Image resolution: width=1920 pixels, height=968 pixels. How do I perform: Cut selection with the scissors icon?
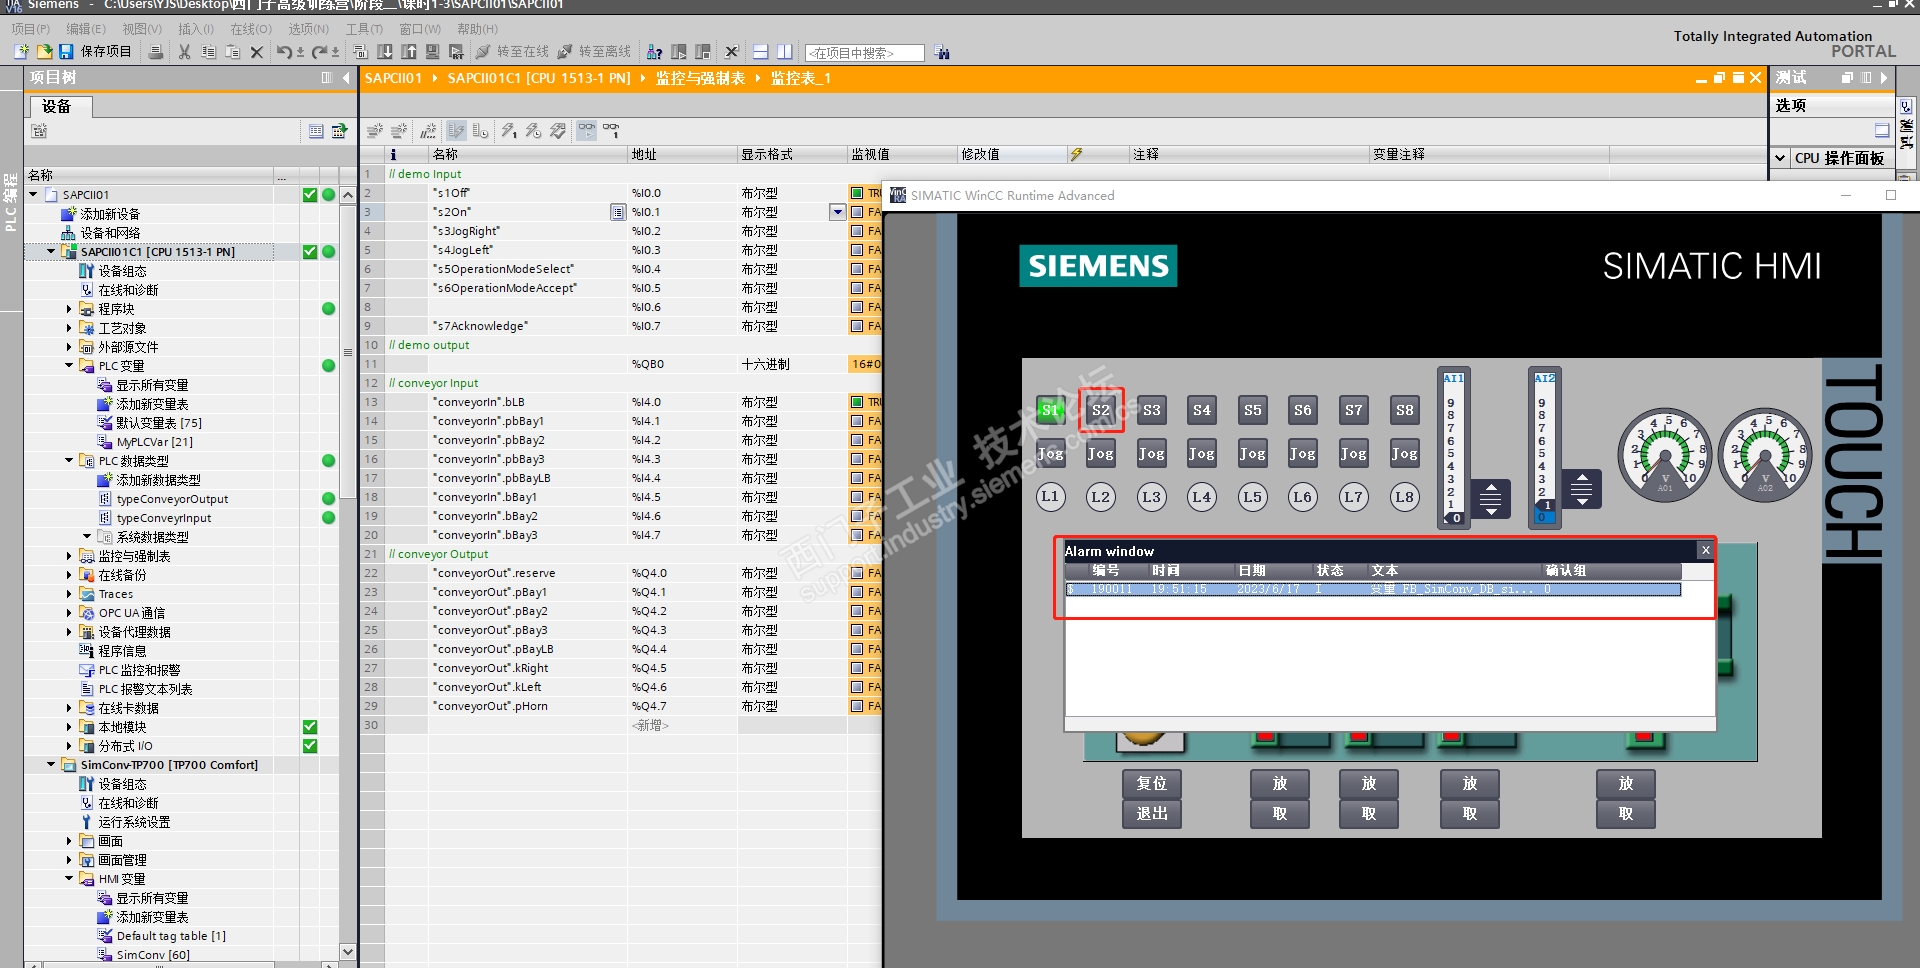185,52
